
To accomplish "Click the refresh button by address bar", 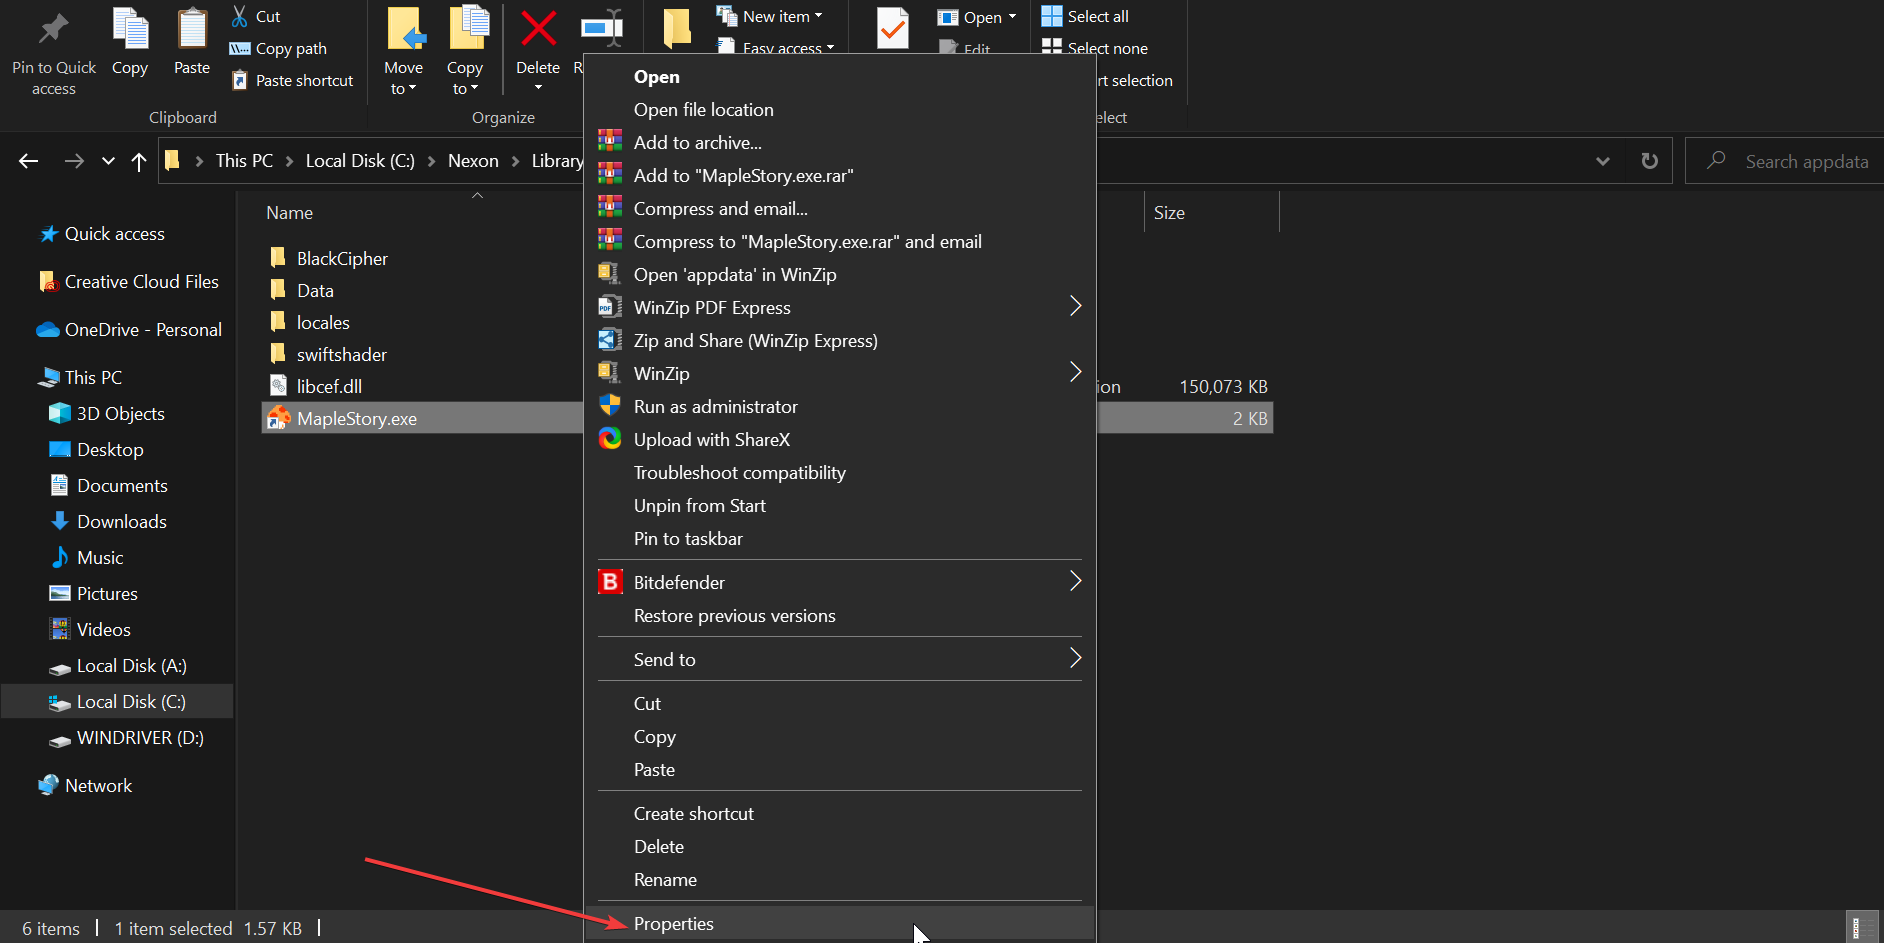I will 1650,161.
